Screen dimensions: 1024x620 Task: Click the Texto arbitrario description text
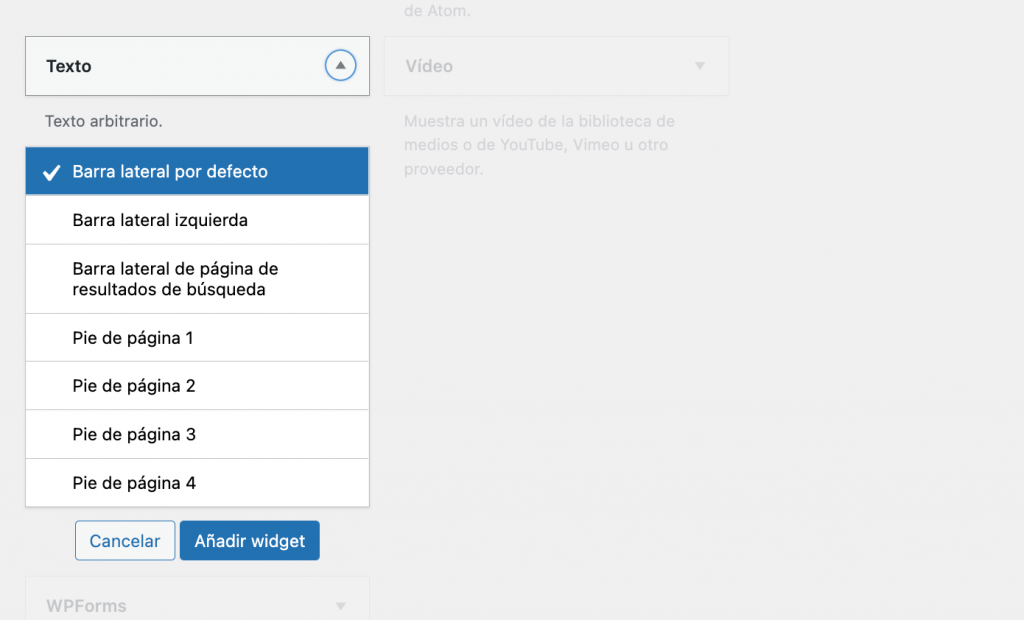click(x=103, y=121)
